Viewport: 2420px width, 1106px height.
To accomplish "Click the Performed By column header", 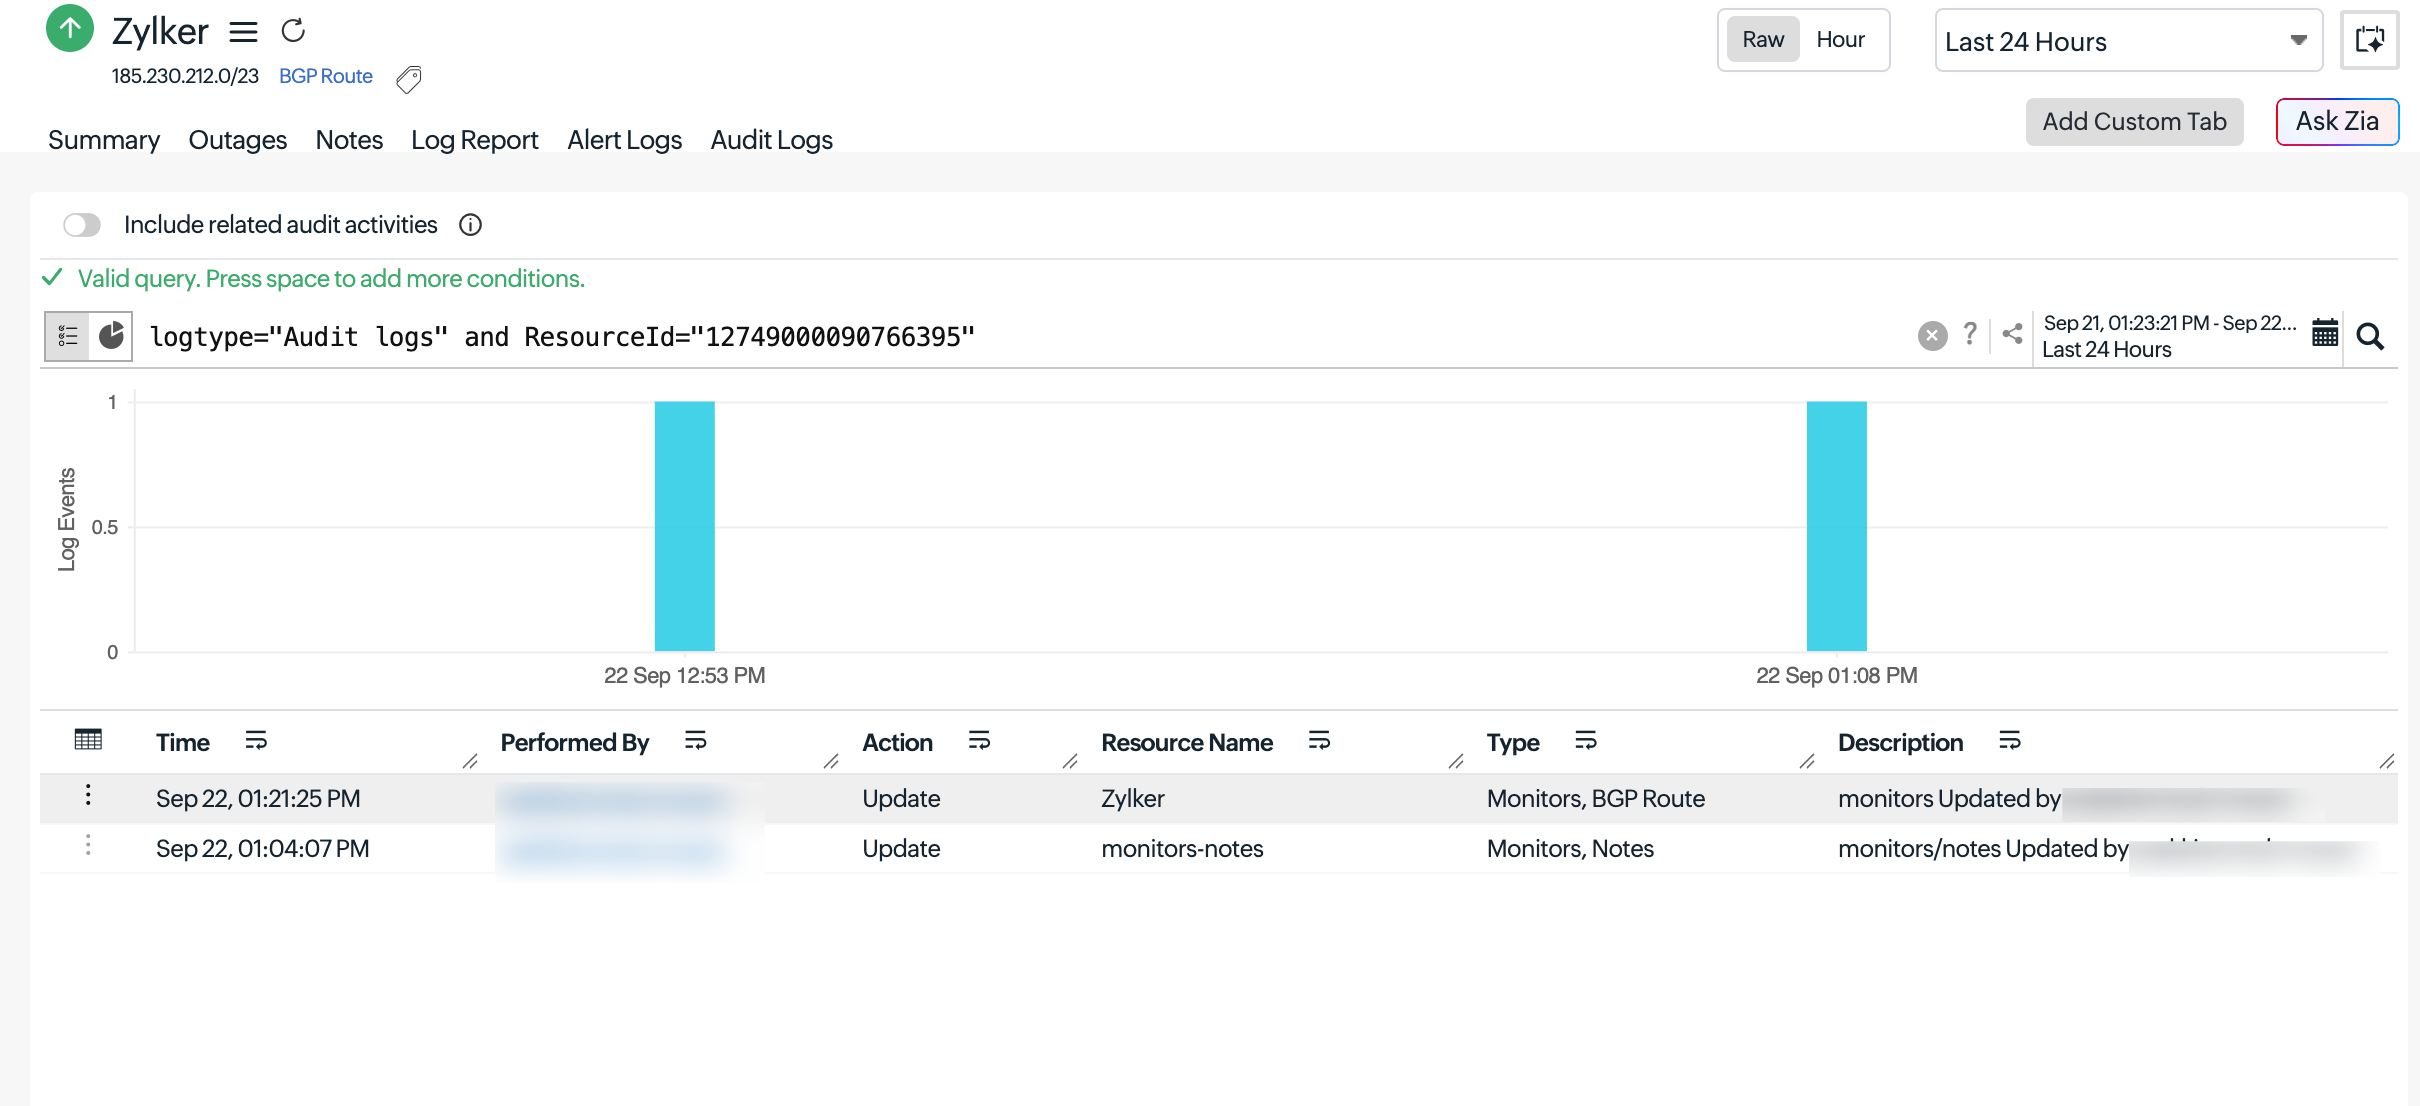I will (575, 742).
